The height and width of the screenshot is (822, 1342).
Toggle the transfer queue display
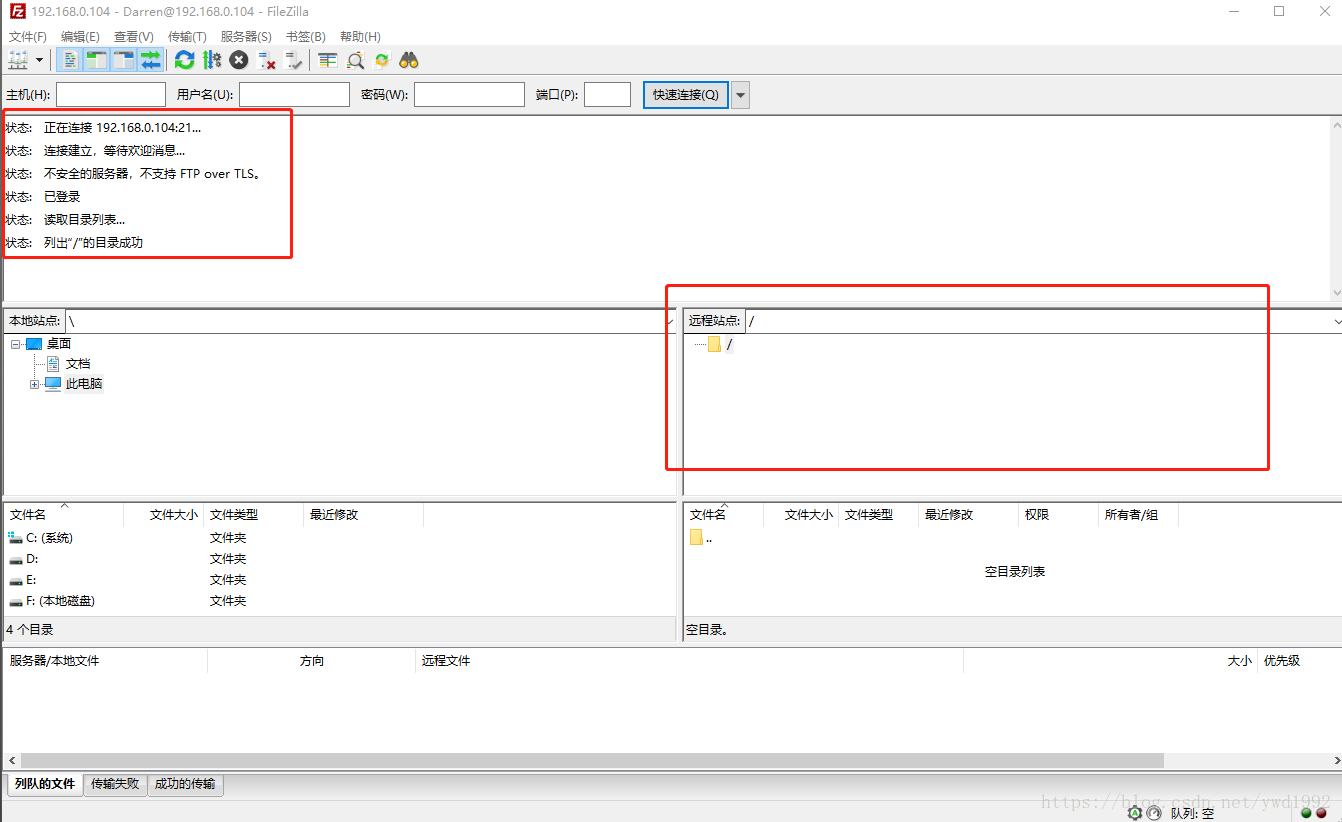click(x=150, y=60)
